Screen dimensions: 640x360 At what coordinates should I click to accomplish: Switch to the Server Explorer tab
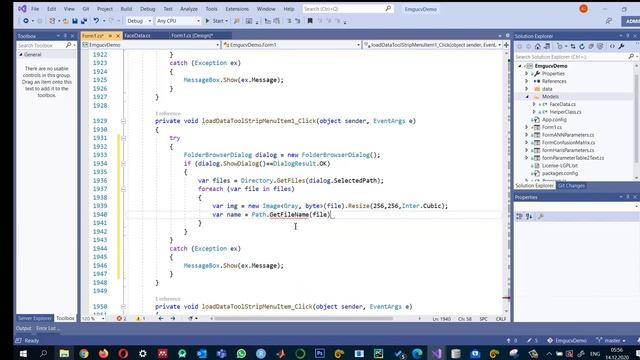coord(35,318)
